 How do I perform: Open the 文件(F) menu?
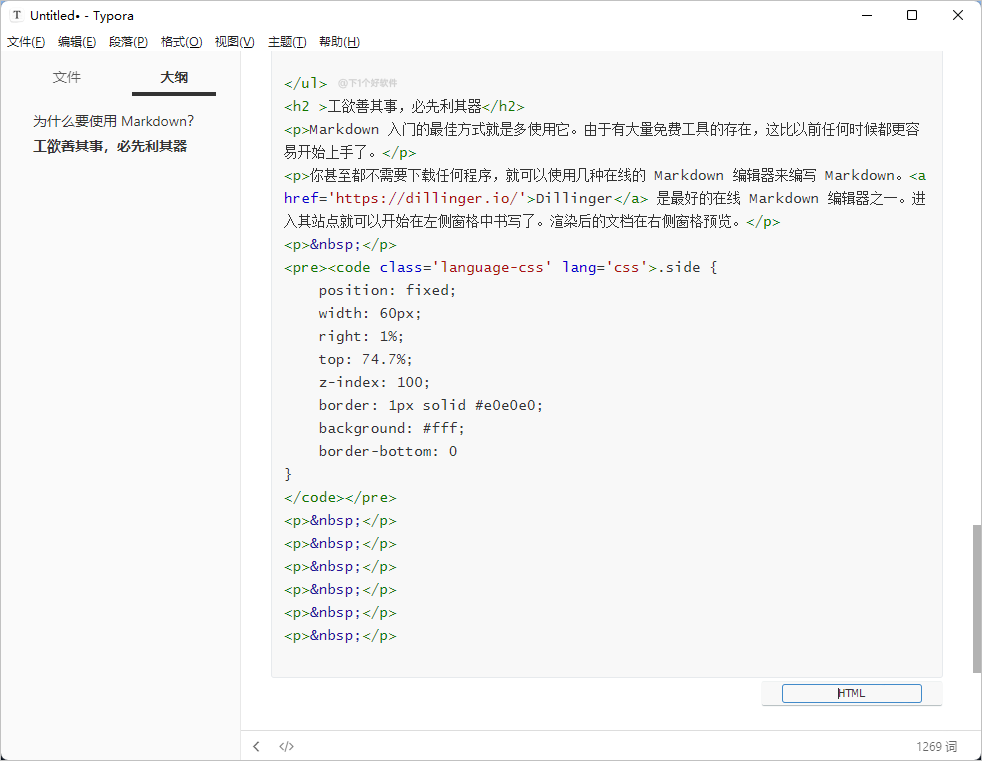[26, 42]
